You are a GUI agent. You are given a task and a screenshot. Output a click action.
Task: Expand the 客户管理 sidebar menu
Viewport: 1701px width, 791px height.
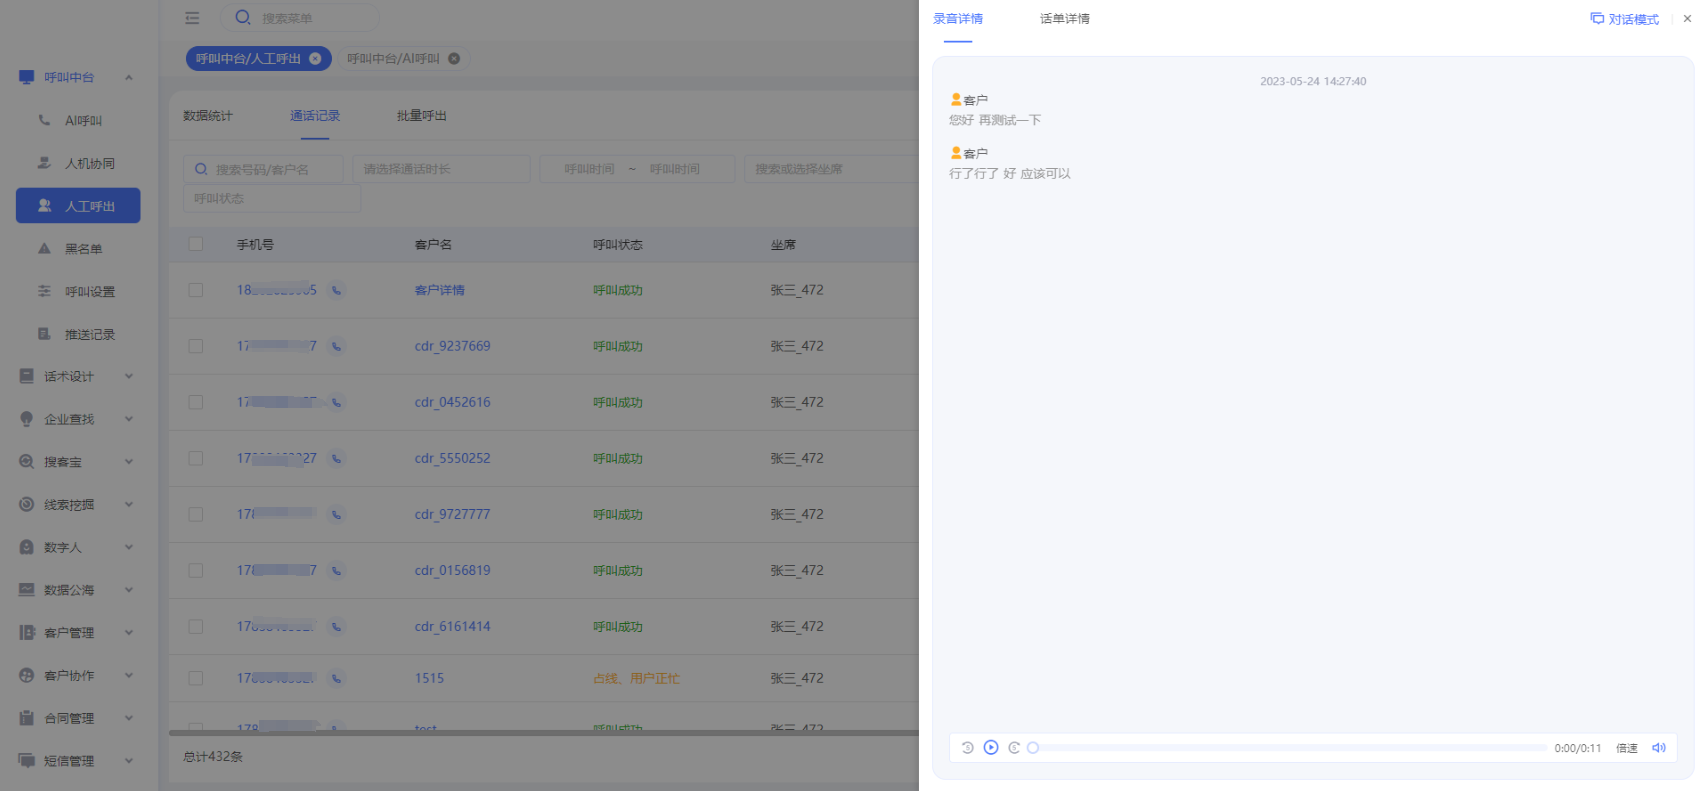[76, 632]
